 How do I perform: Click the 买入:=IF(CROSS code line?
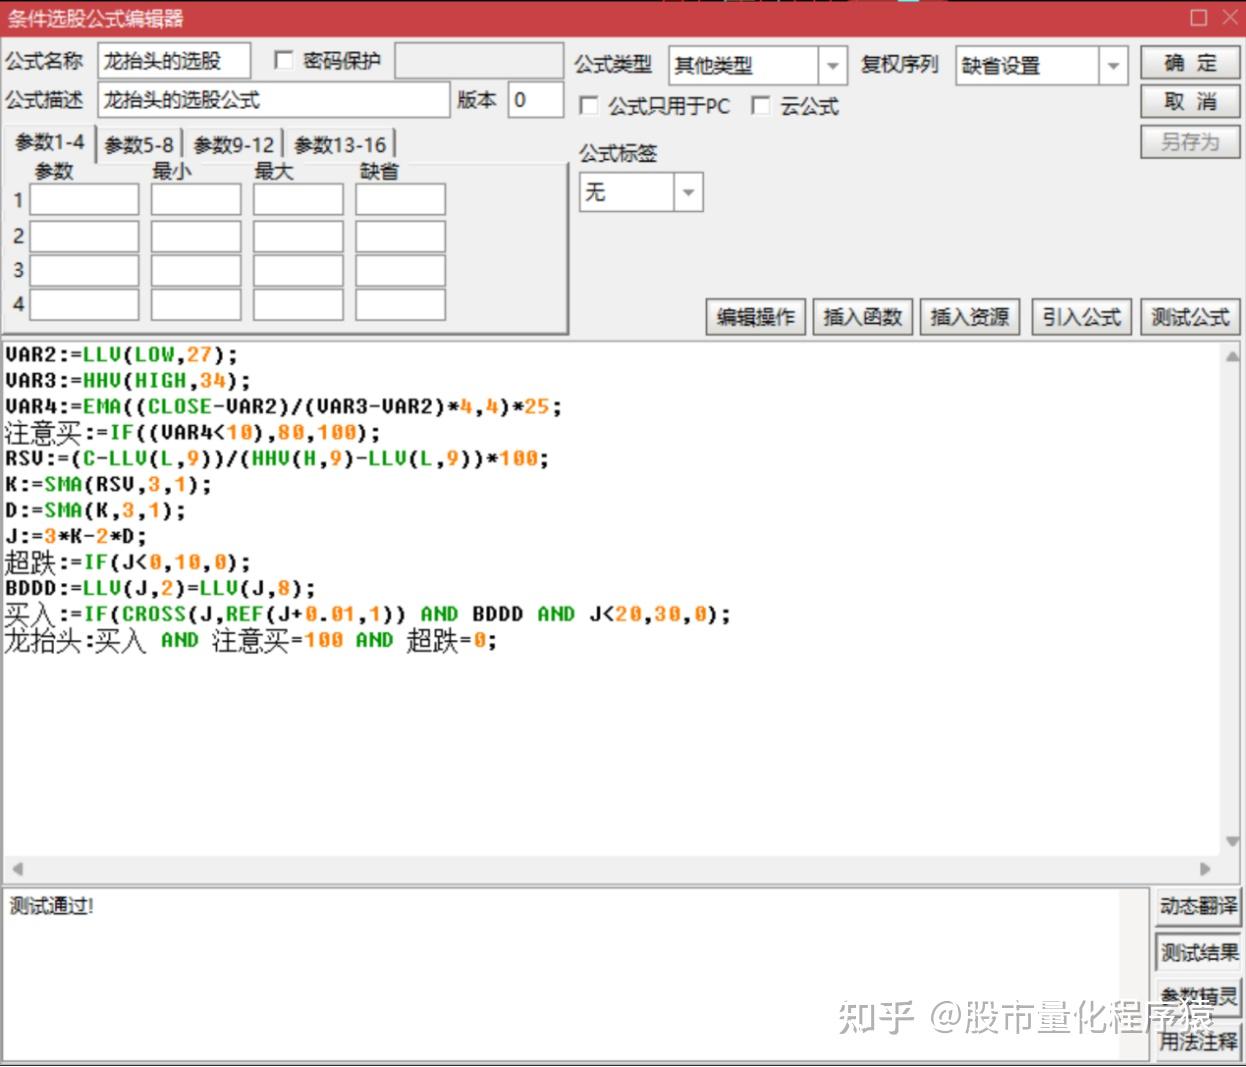point(367,614)
